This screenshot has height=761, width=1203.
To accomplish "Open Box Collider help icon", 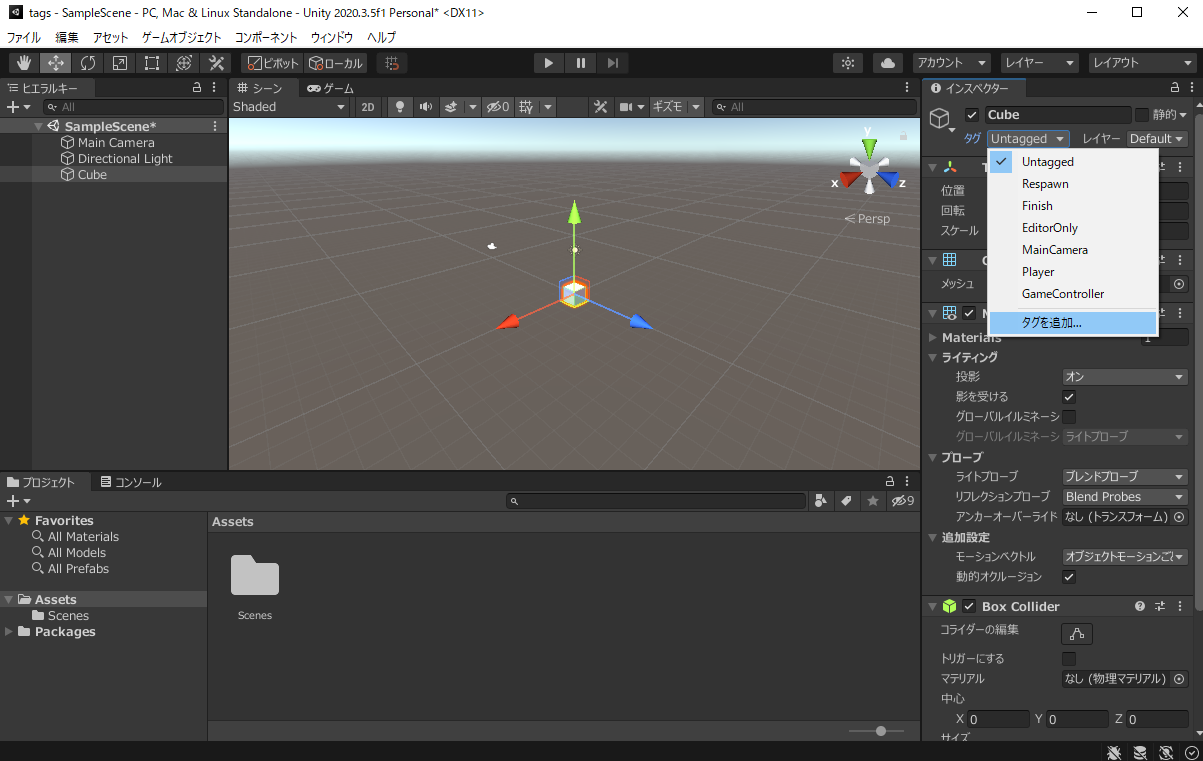I will point(1140,607).
